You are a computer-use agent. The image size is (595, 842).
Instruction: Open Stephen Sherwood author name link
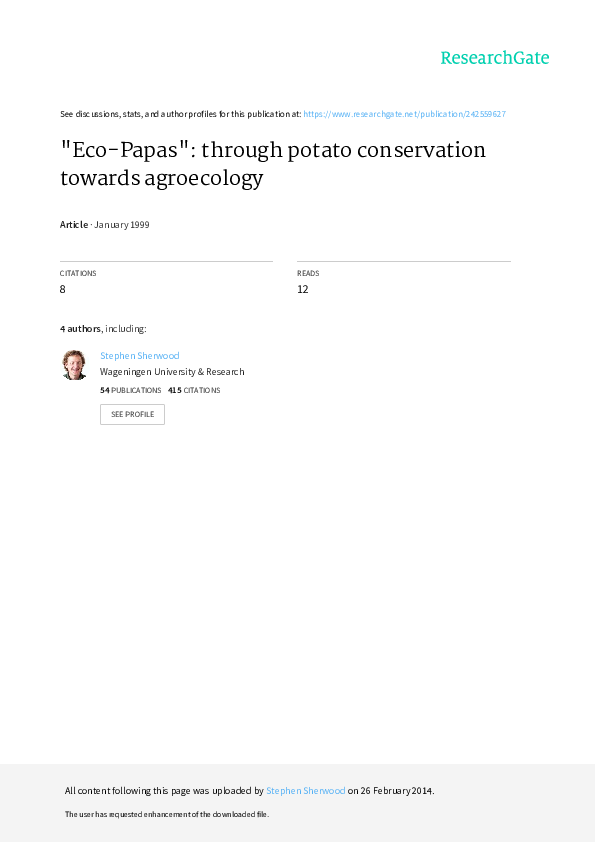tap(140, 355)
